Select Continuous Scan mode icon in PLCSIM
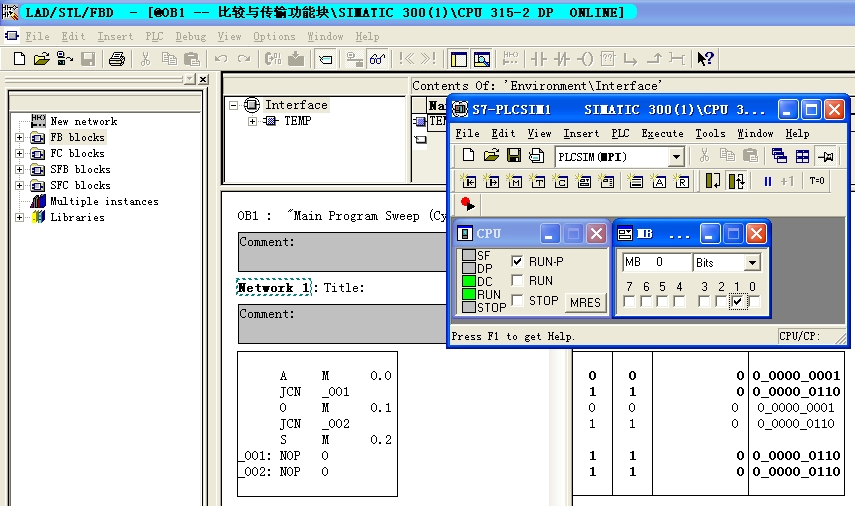The image size is (855, 506). (x=737, y=181)
